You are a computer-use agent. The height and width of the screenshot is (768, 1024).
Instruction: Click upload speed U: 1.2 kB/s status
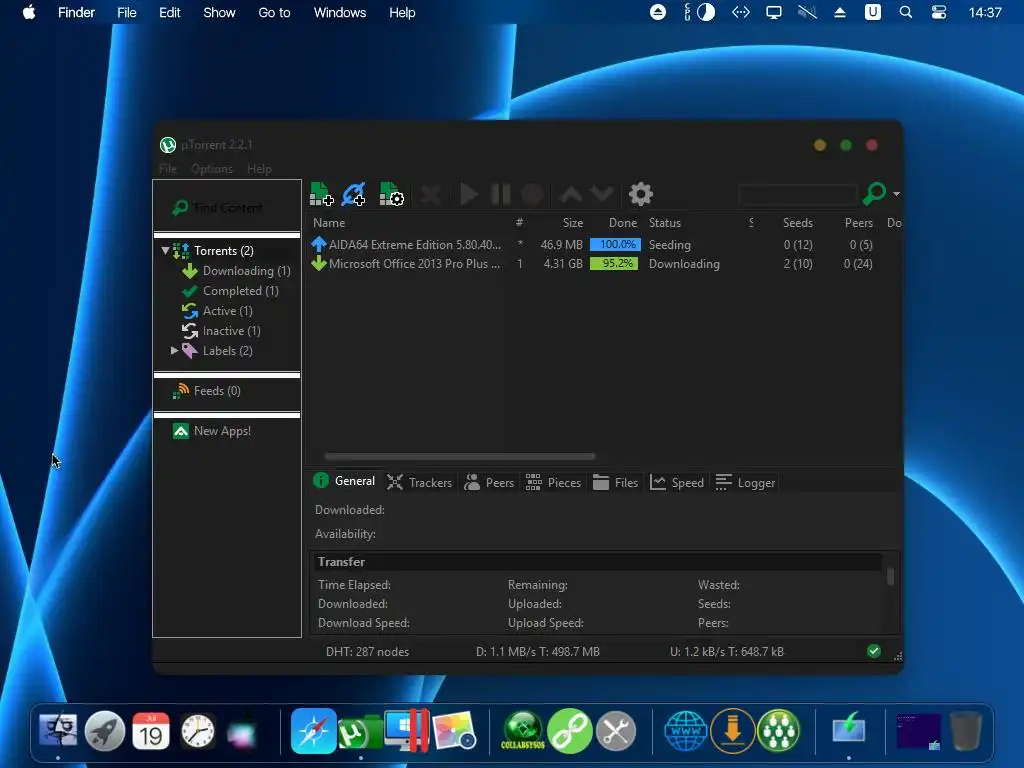click(x=727, y=652)
